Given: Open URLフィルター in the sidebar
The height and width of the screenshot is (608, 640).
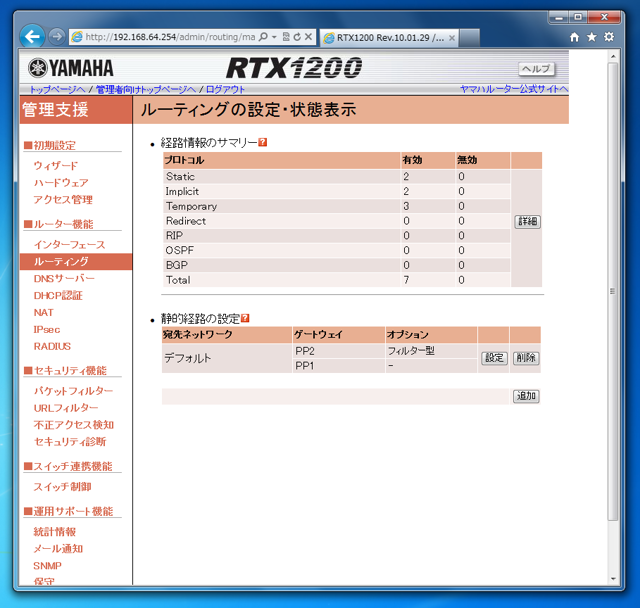Looking at the screenshot, I should 66,408.
